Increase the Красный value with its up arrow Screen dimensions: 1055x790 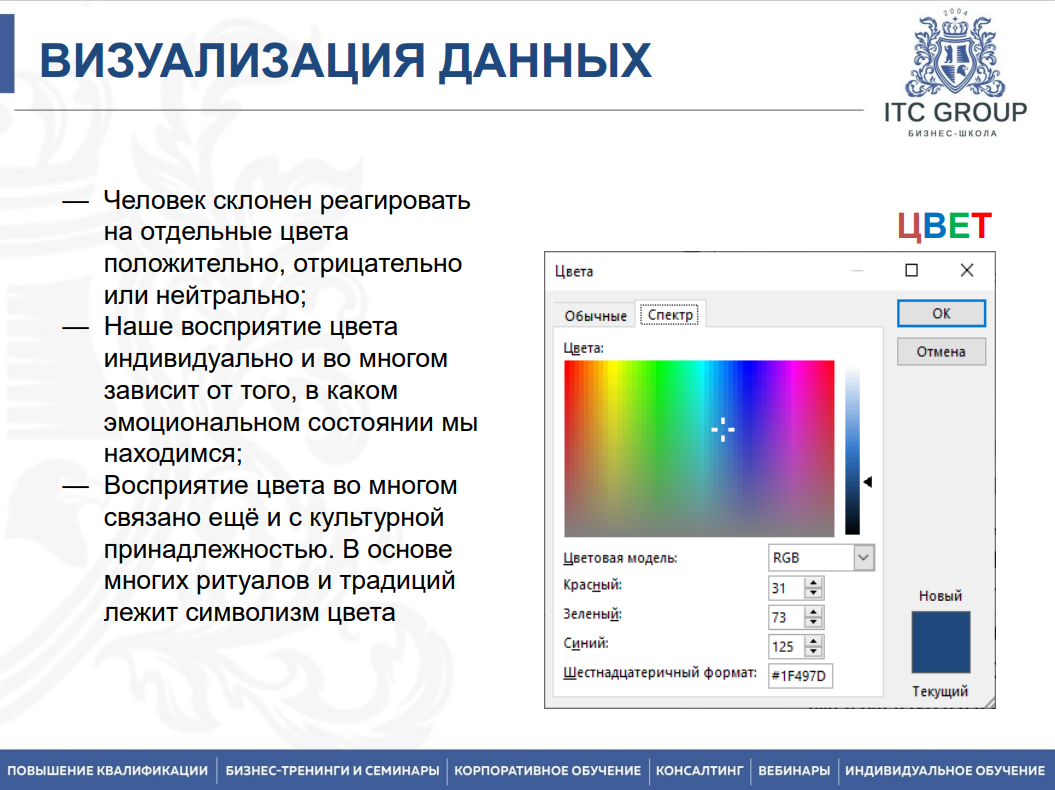click(x=815, y=583)
